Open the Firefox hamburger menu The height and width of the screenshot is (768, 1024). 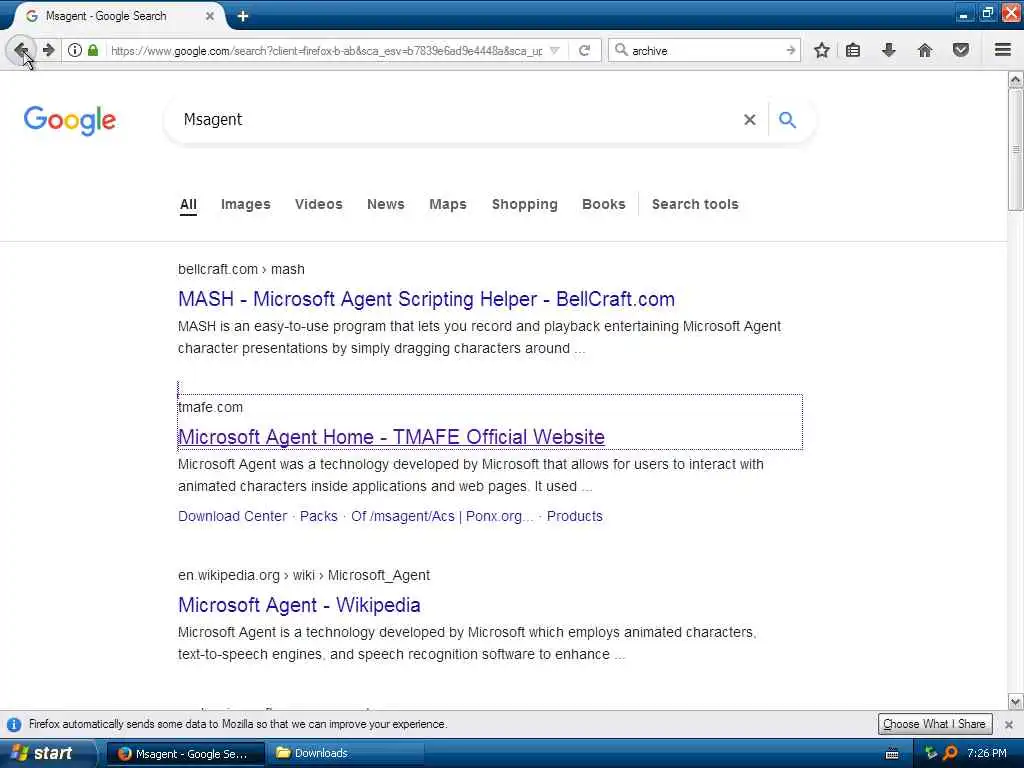pos(1002,50)
